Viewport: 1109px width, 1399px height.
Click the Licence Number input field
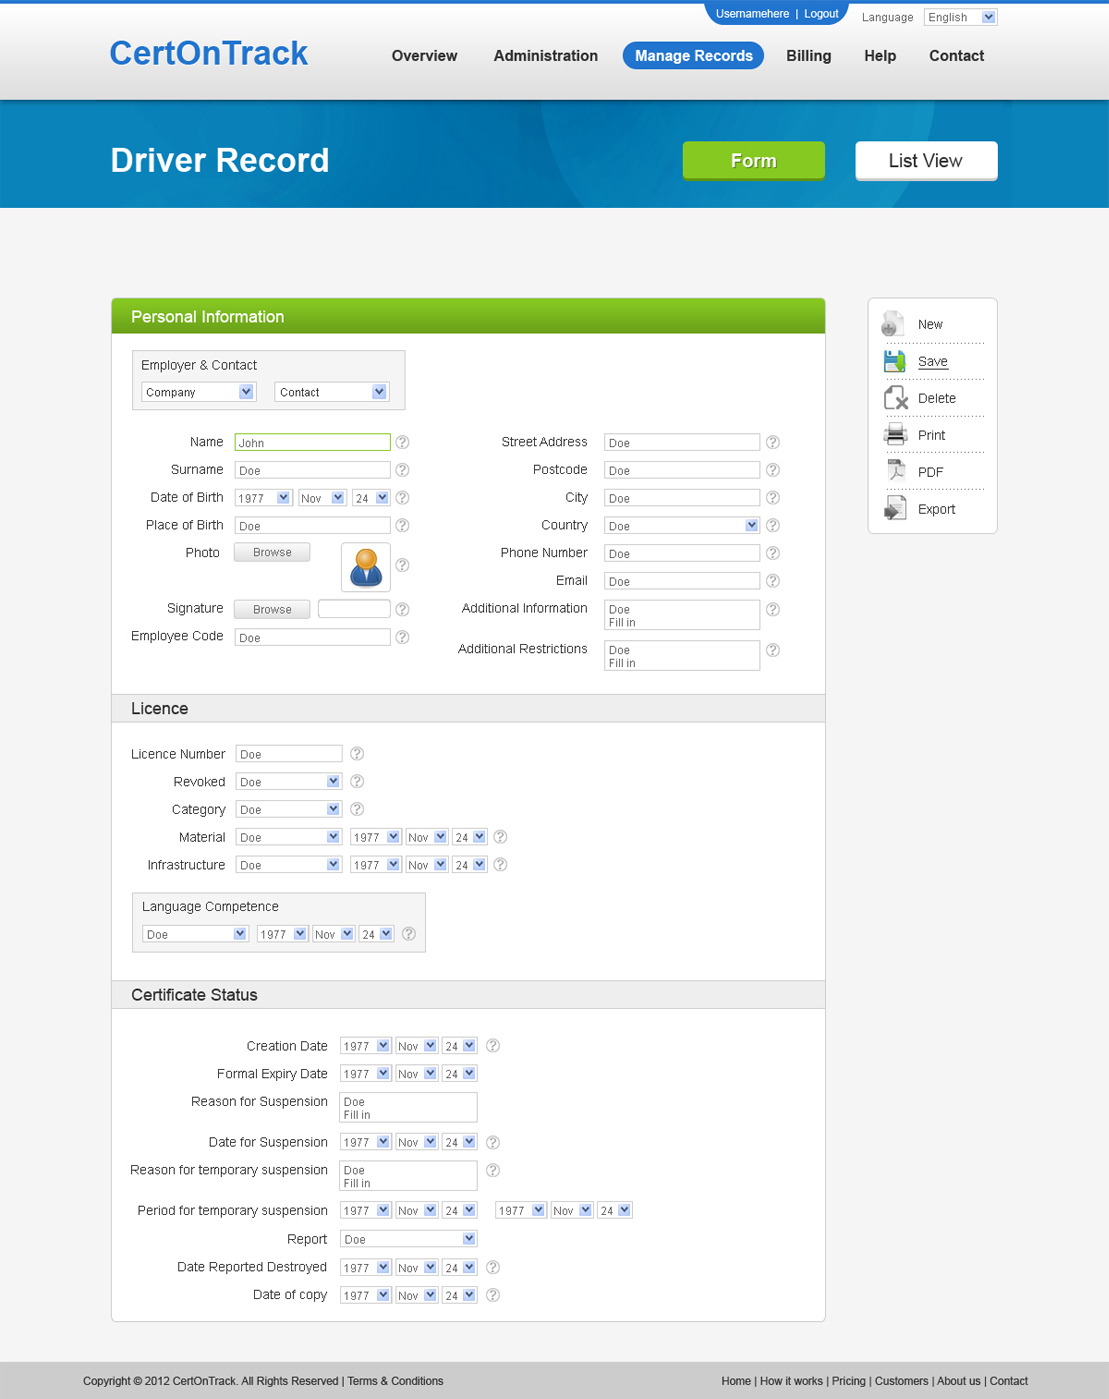(x=289, y=754)
